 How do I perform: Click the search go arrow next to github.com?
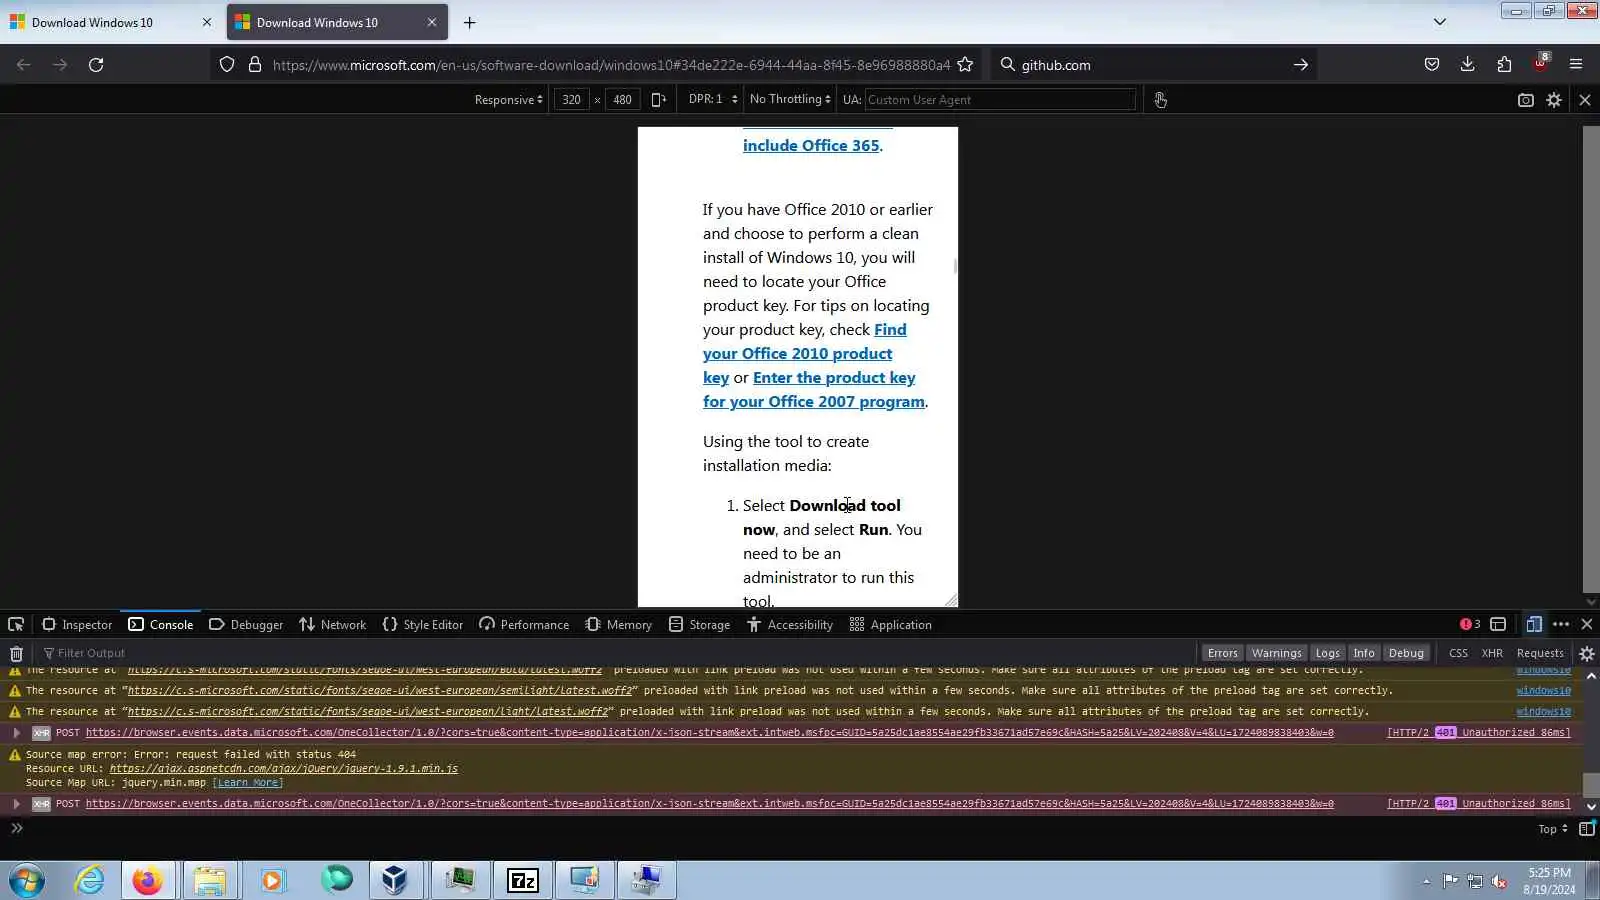[1300, 65]
